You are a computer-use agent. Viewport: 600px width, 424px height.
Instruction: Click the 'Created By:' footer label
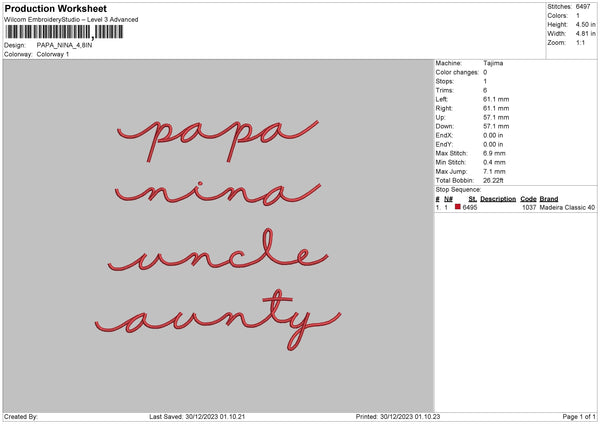(x=21, y=417)
